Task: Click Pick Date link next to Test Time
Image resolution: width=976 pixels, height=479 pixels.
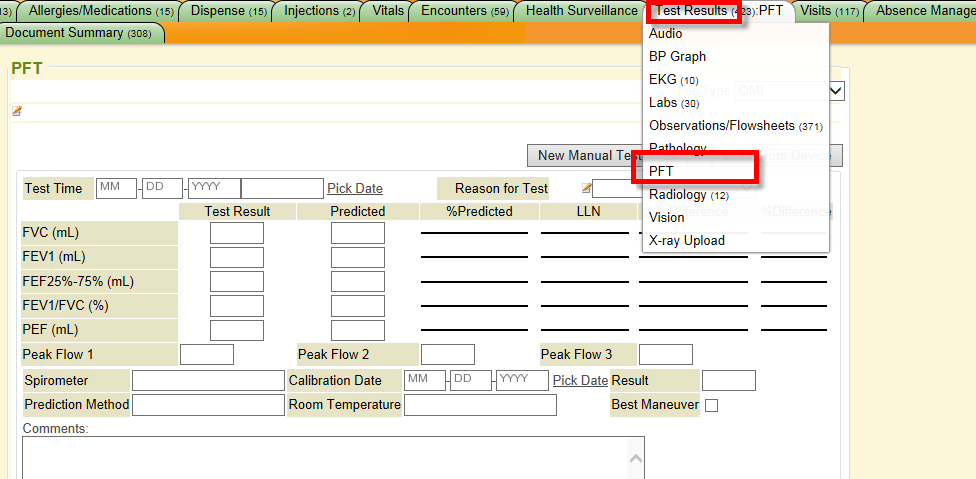Action: click(354, 188)
